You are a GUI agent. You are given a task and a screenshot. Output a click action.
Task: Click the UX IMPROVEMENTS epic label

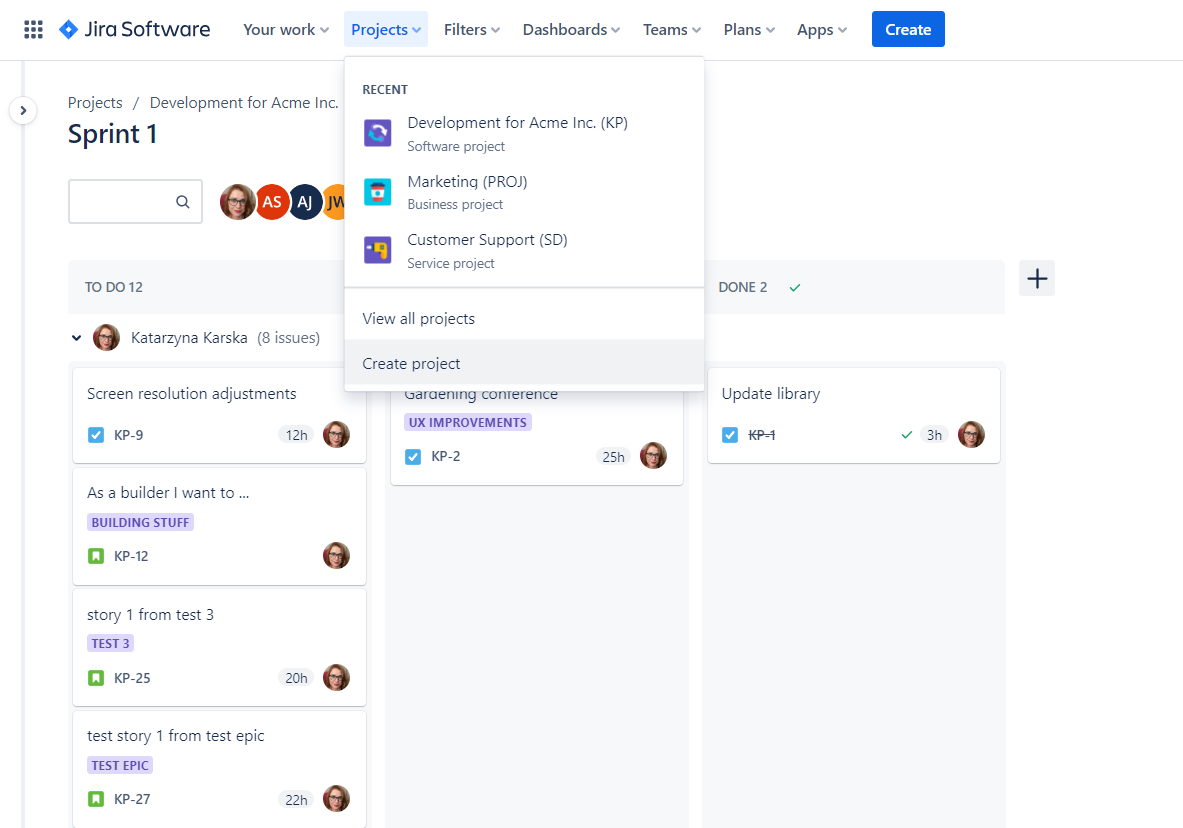(x=467, y=423)
